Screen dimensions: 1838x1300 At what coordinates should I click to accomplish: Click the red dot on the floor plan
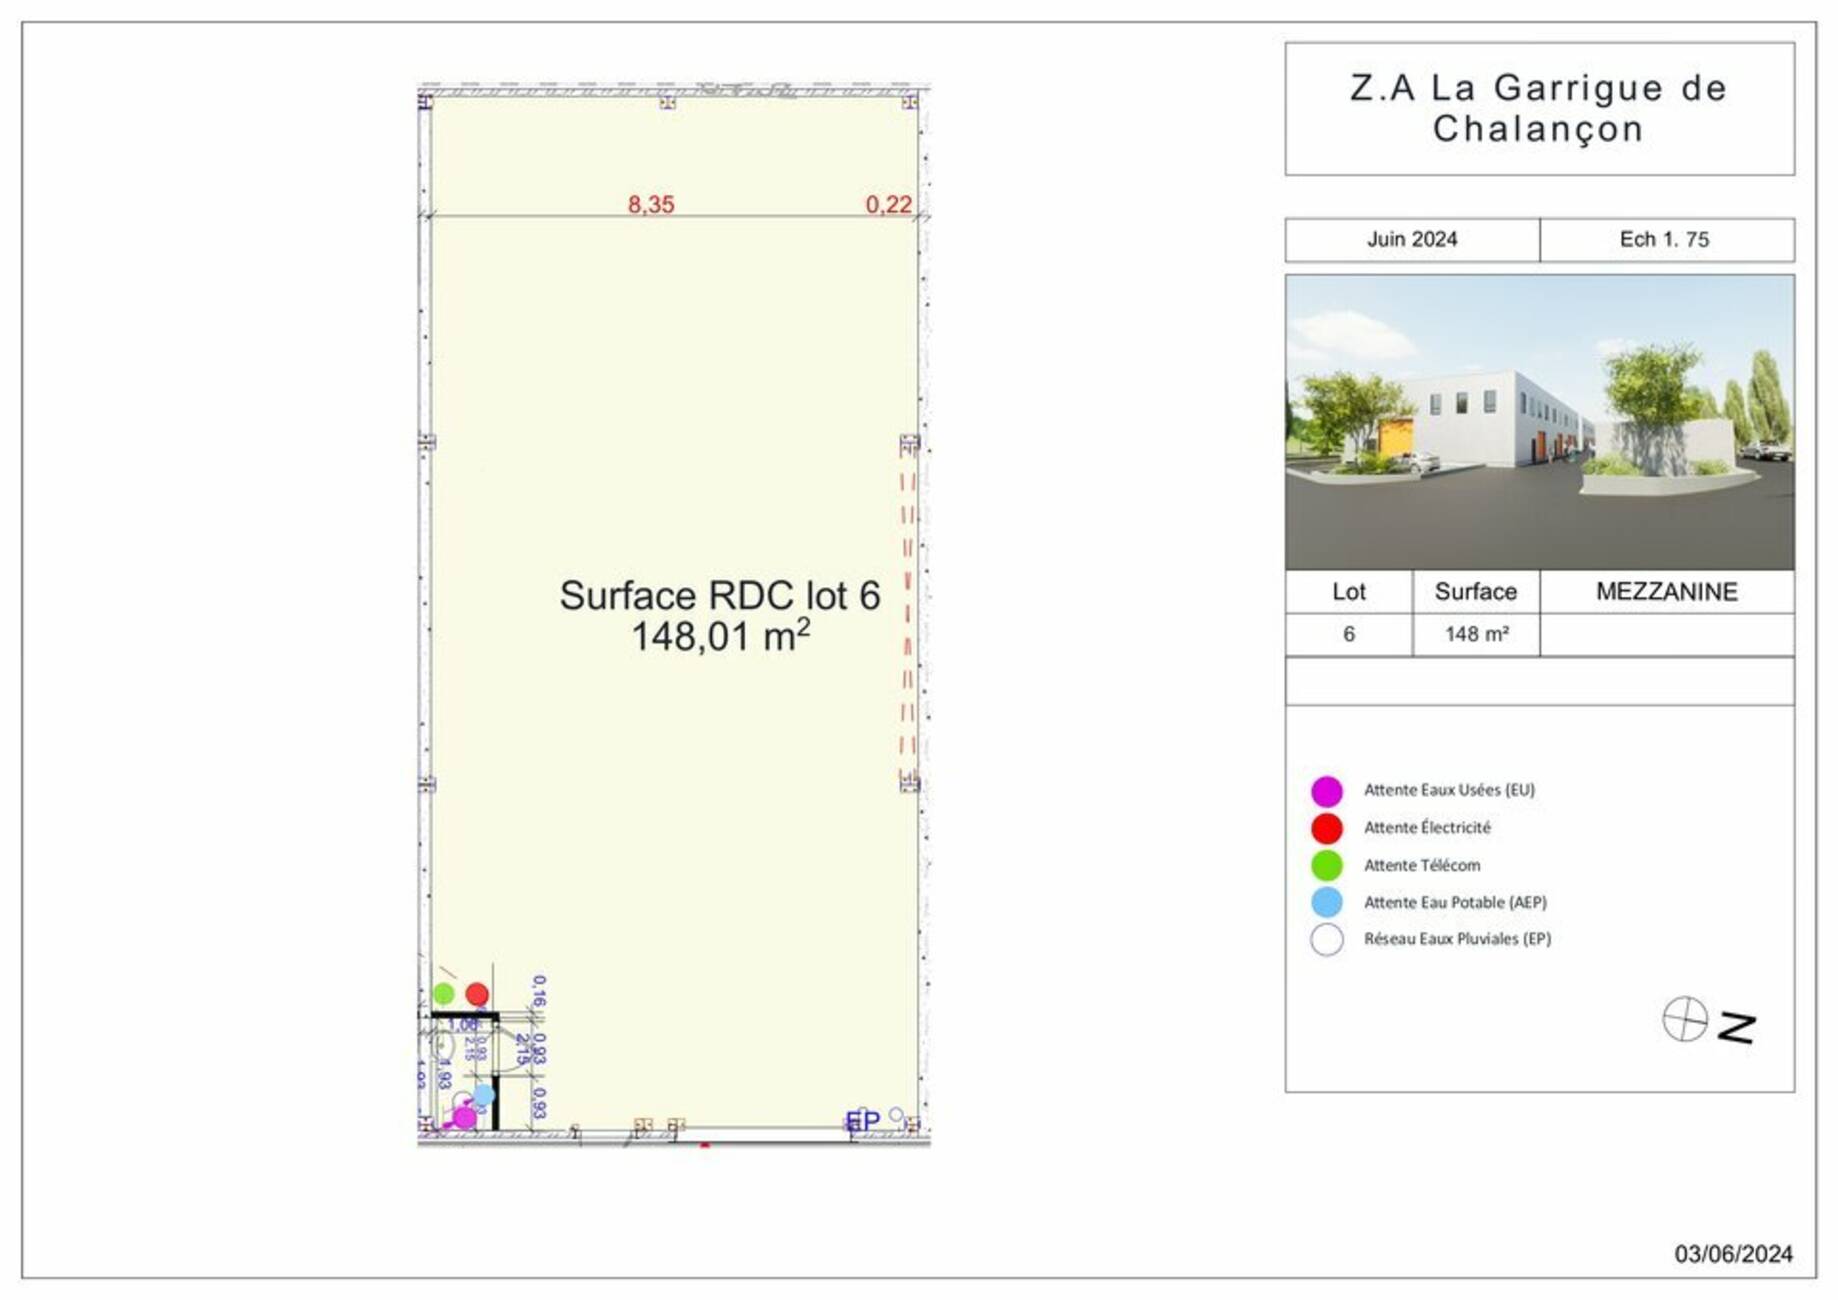click(x=477, y=994)
